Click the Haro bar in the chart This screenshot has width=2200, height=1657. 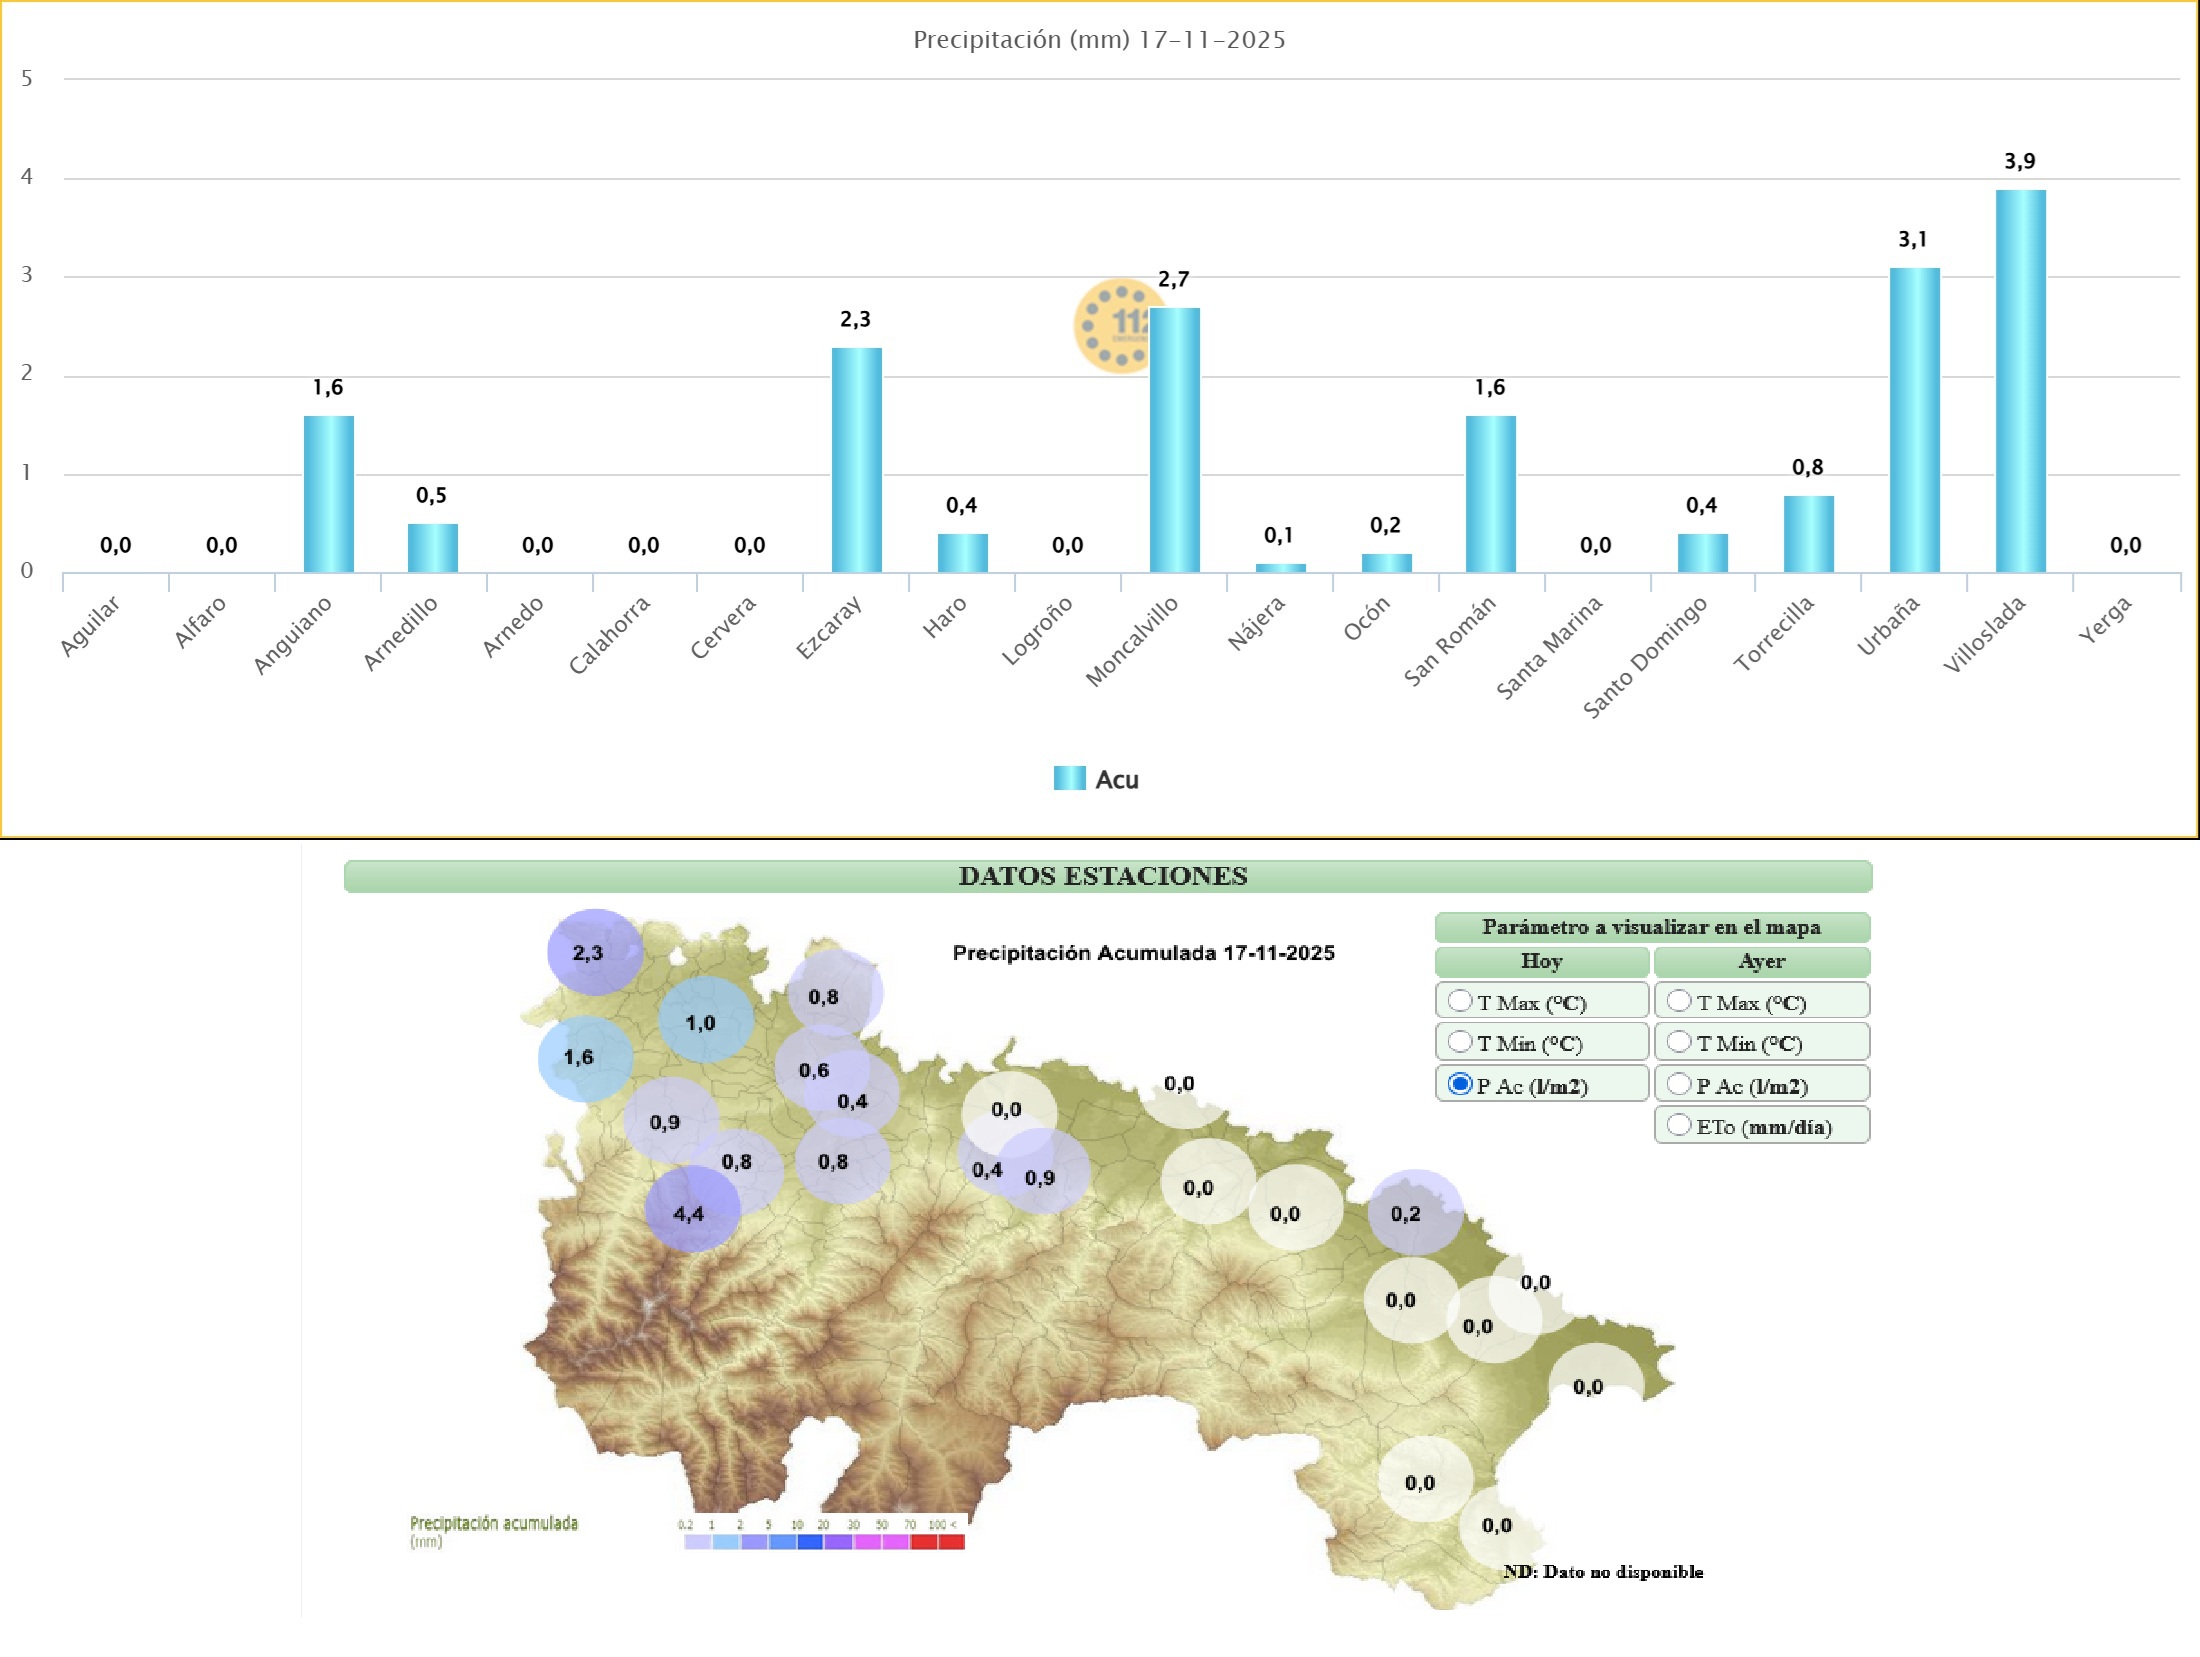click(x=963, y=553)
